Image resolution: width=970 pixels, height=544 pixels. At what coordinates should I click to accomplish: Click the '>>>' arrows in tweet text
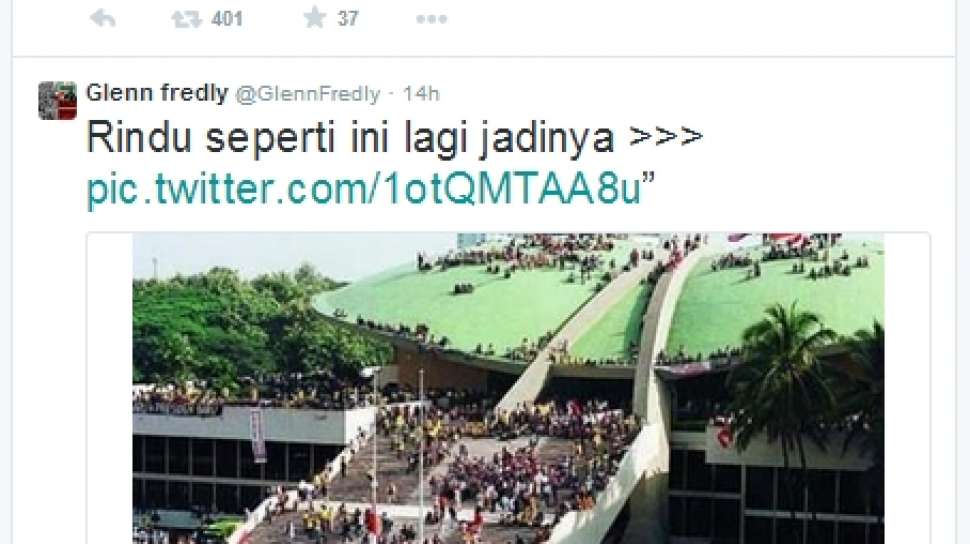coord(666,137)
